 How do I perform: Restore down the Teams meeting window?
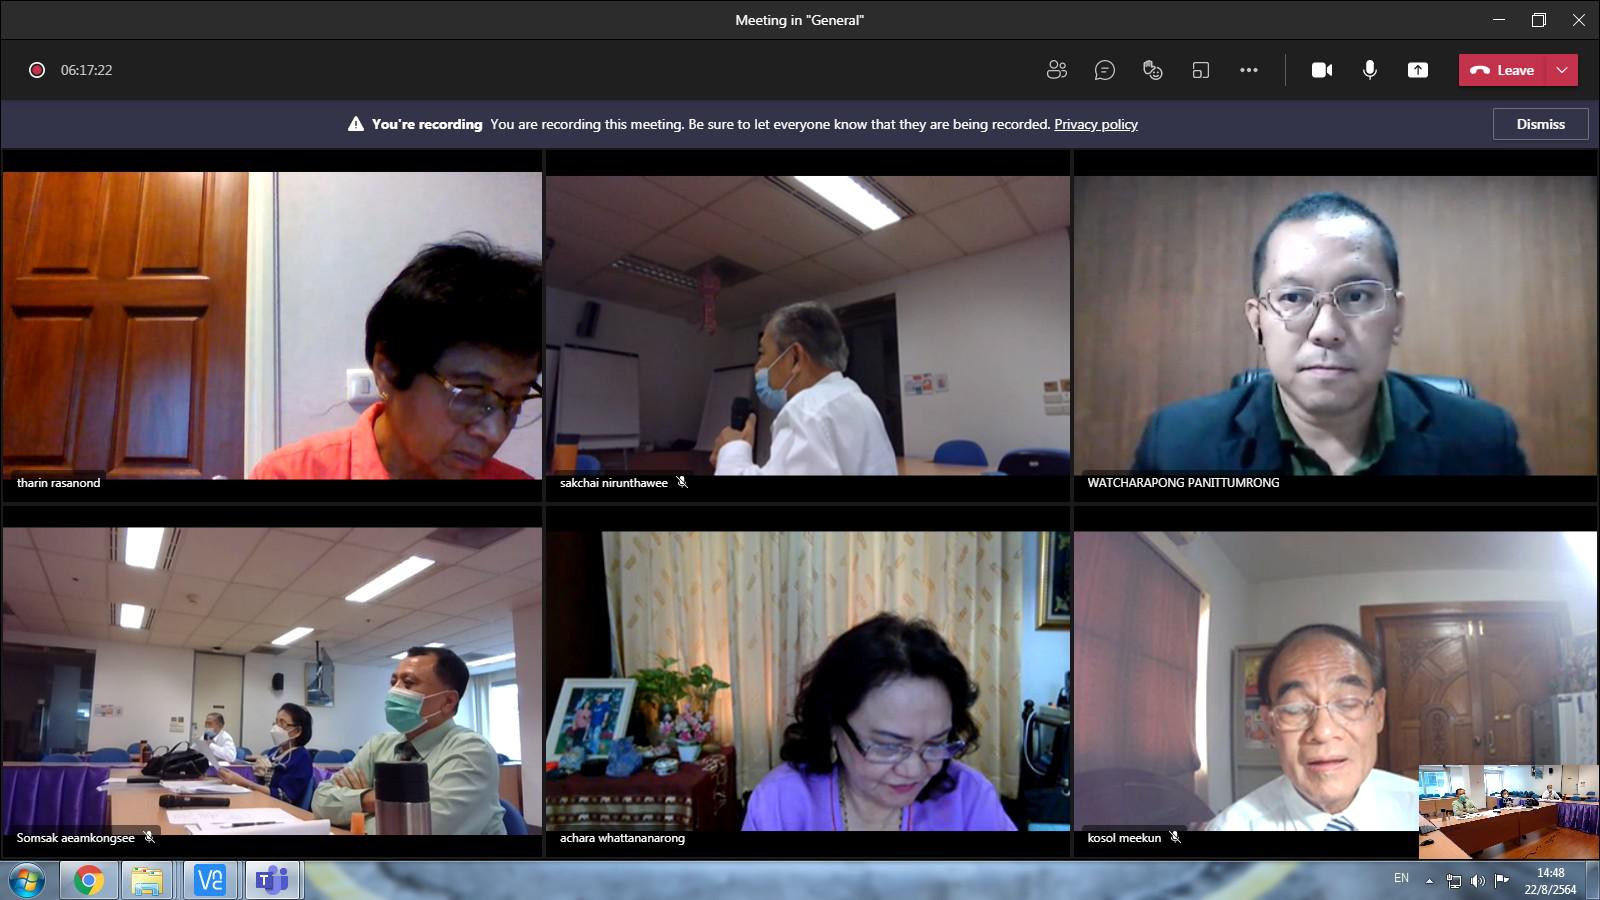point(1539,20)
